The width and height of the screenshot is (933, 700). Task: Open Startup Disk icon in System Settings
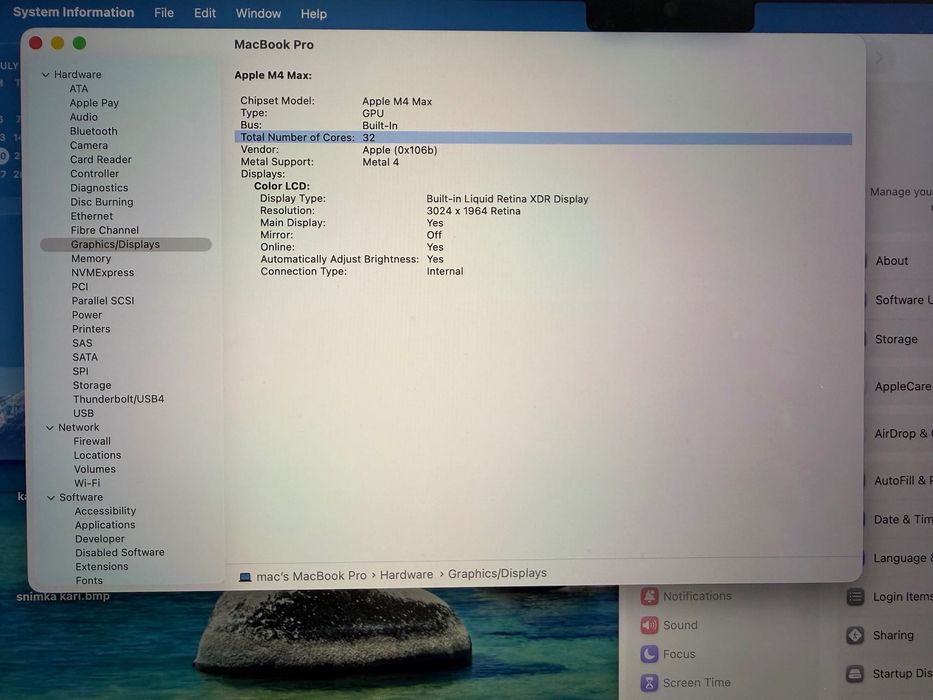(855, 674)
